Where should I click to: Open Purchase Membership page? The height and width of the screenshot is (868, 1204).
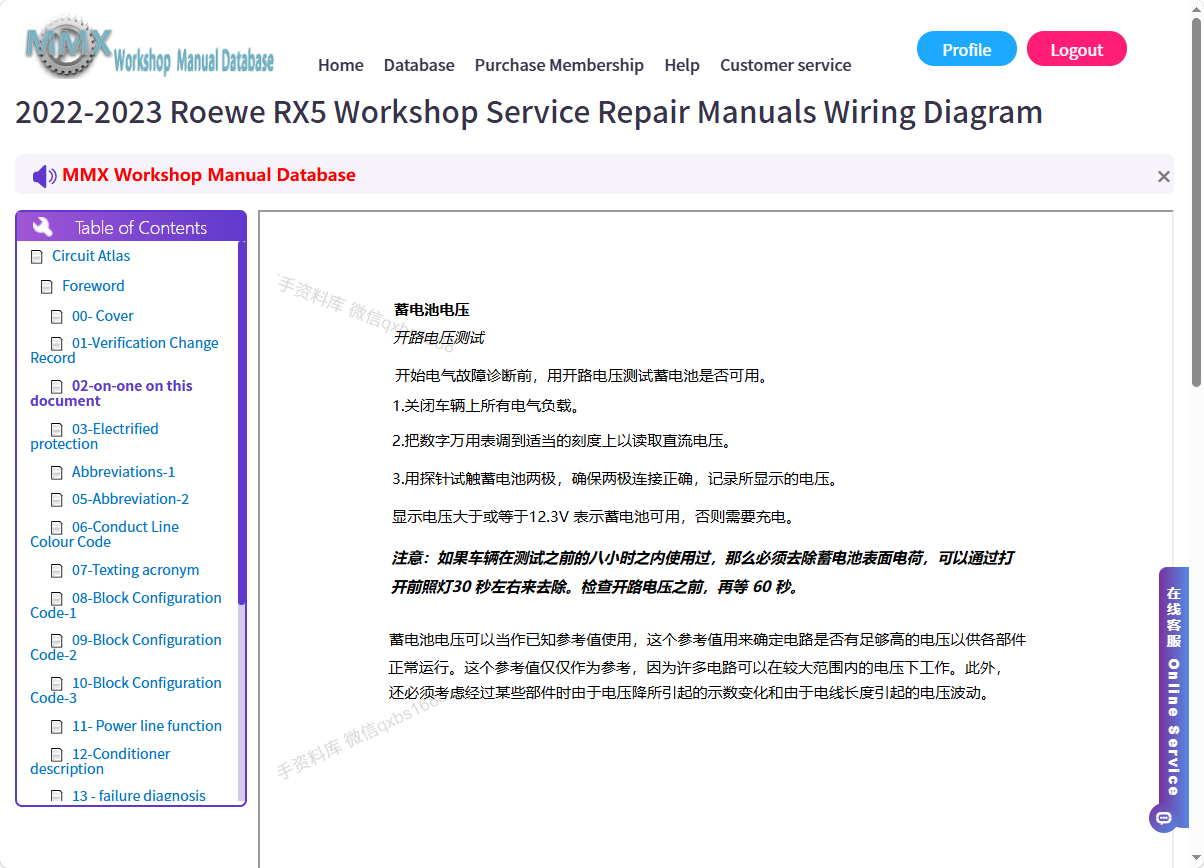pos(559,65)
